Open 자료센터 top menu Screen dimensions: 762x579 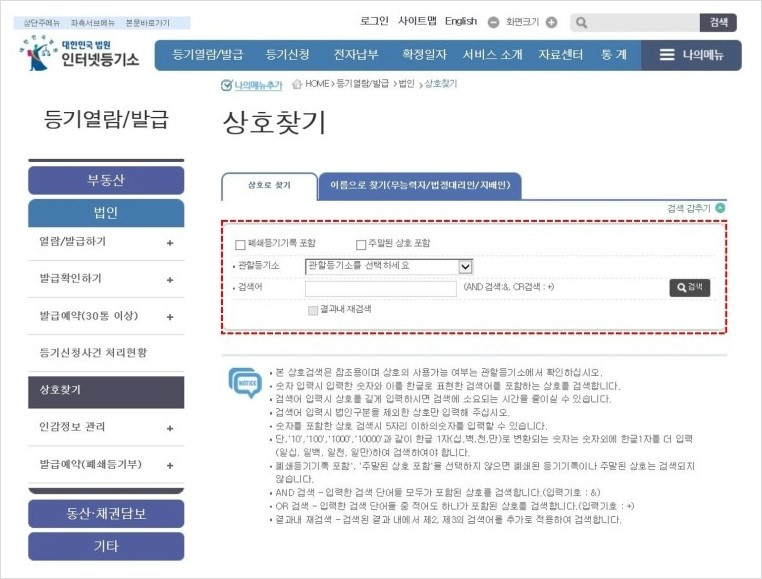pyautogui.click(x=560, y=55)
